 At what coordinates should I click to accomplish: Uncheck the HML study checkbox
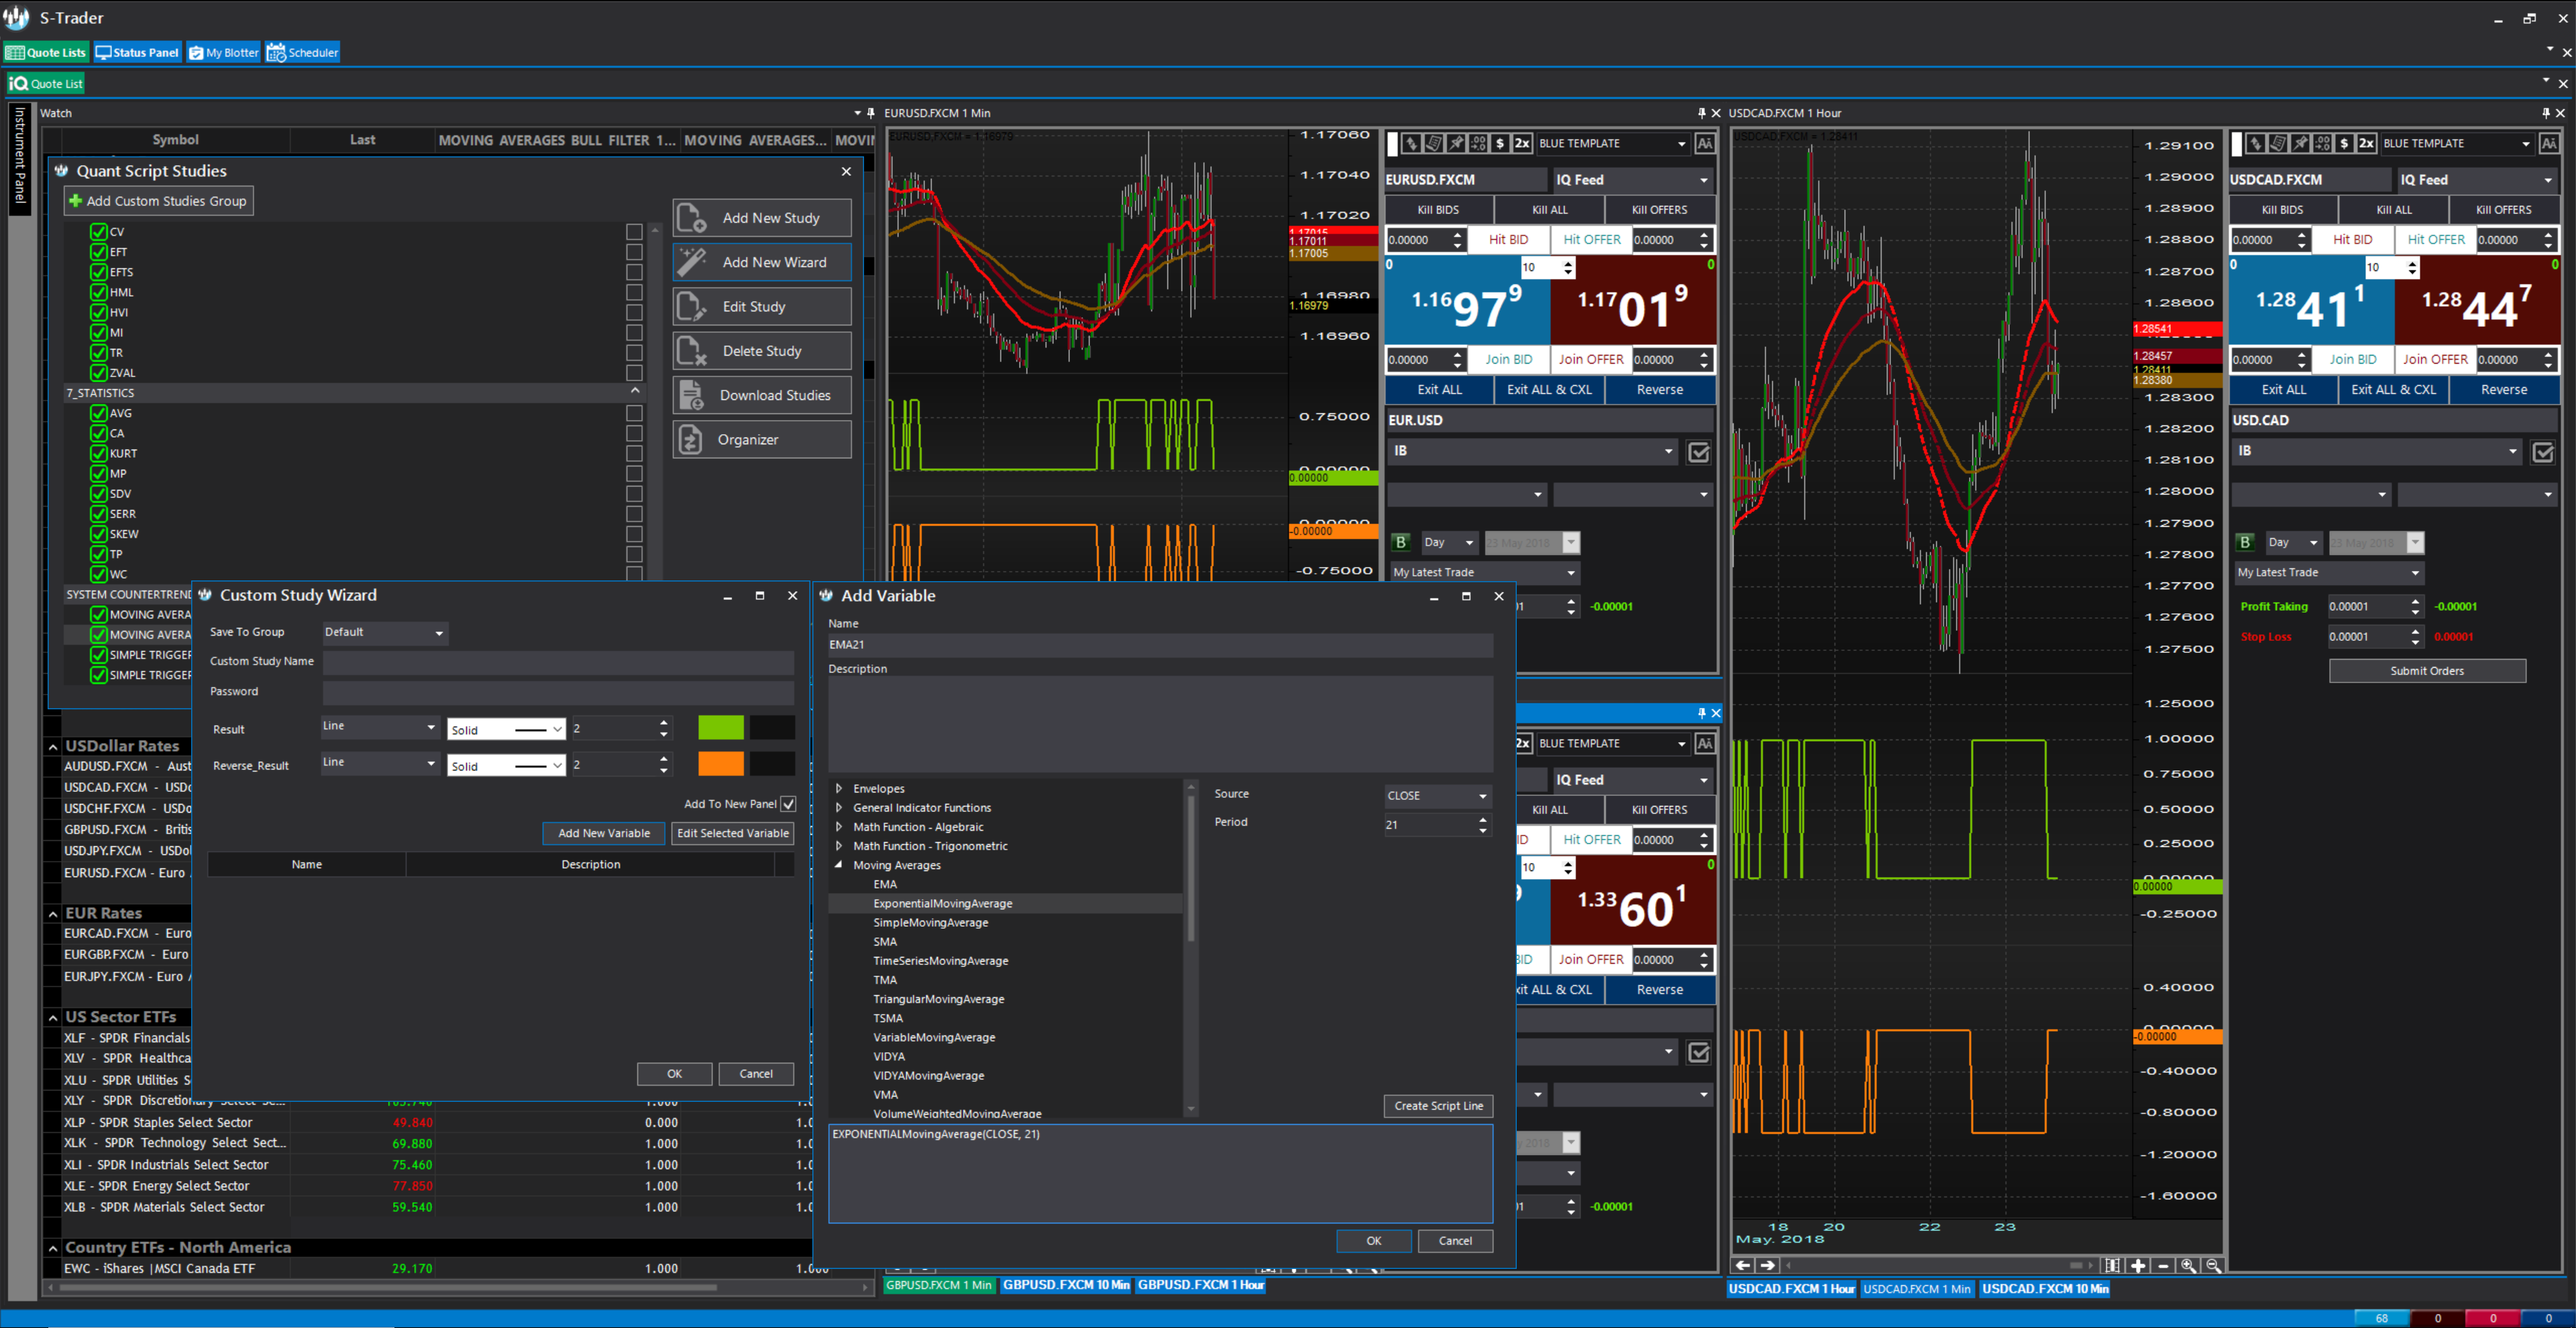point(98,292)
